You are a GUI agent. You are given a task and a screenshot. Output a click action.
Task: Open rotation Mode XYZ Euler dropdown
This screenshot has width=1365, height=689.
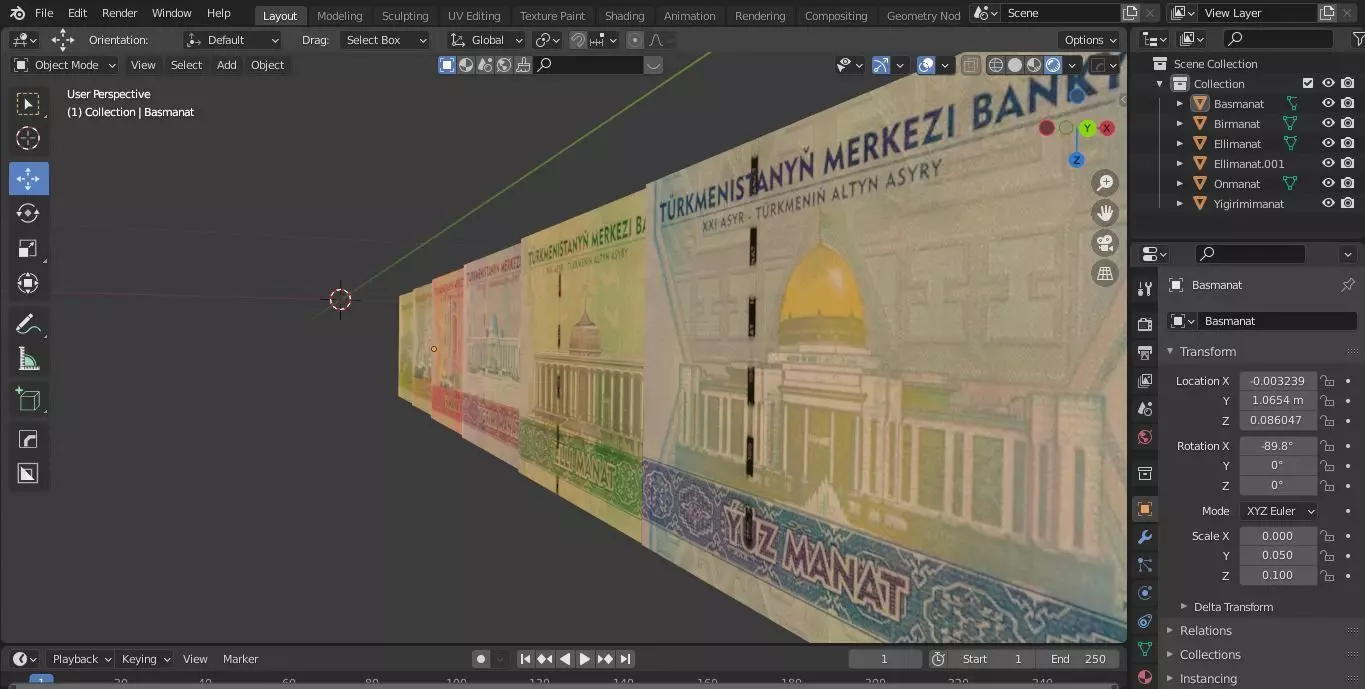point(1278,511)
